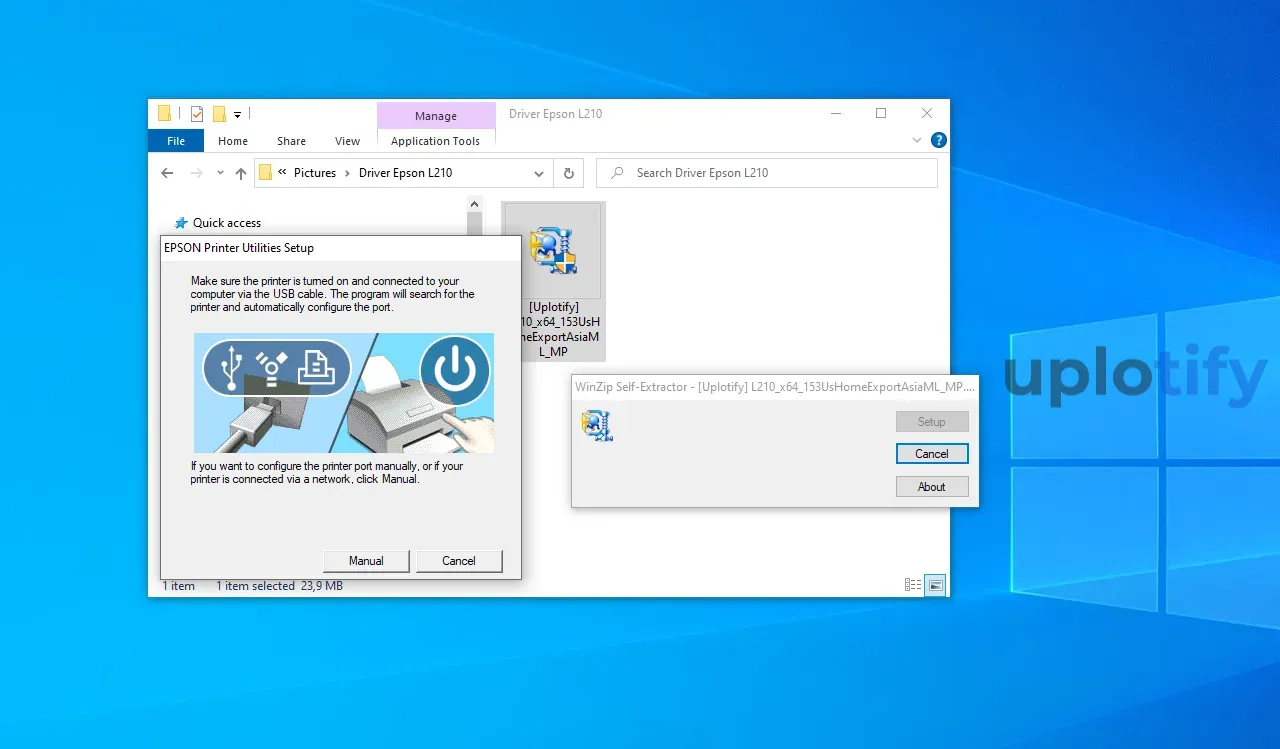Switch to the Home ribbon tab
This screenshot has height=749, width=1280.
point(233,141)
